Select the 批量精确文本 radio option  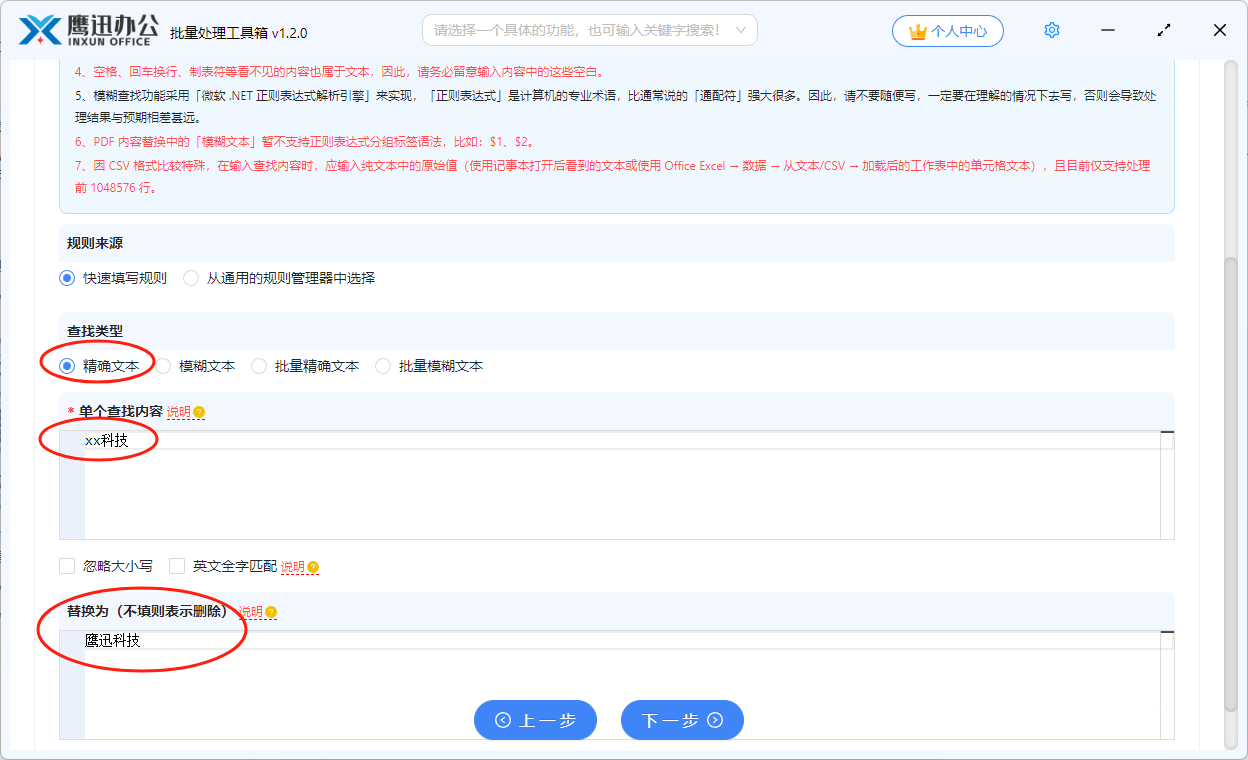(x=259, y=366)
